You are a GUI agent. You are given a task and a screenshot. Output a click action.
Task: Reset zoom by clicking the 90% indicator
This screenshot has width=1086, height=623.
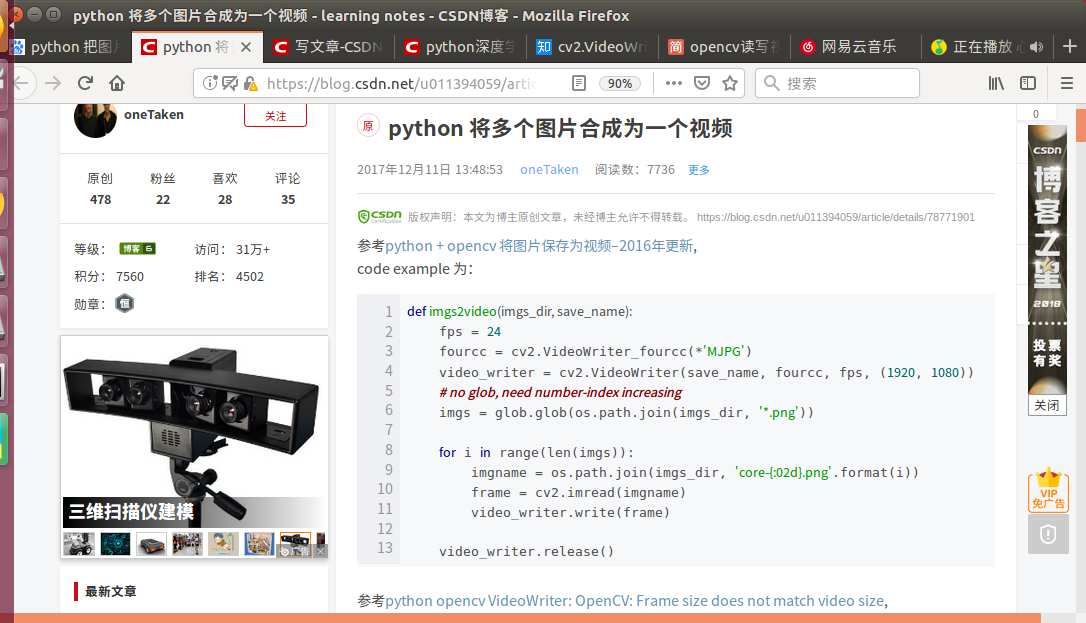pos(620,84)
